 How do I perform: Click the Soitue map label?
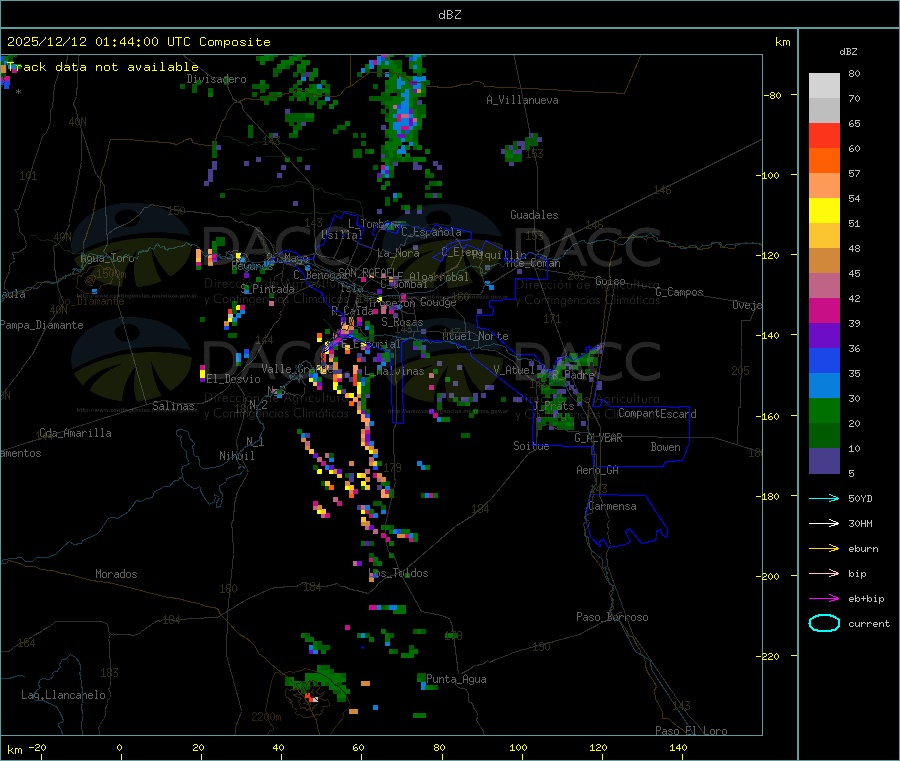pyautogui.click(x=532, y=446)
